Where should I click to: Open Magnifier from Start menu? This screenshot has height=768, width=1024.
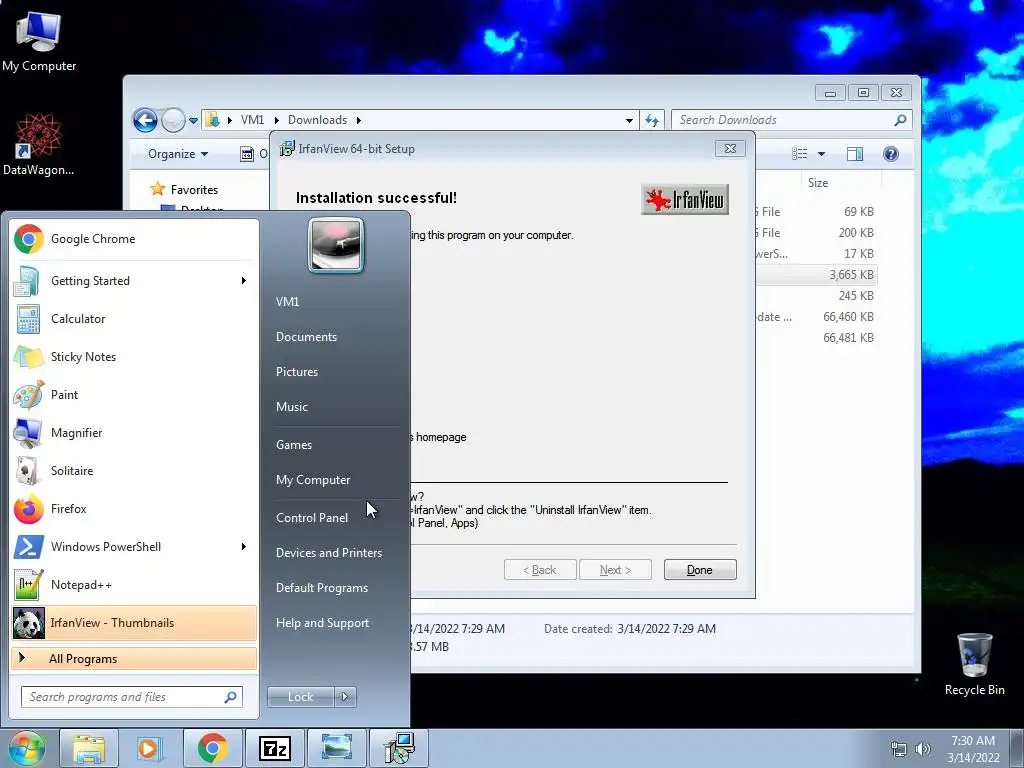tap(134, 432)
